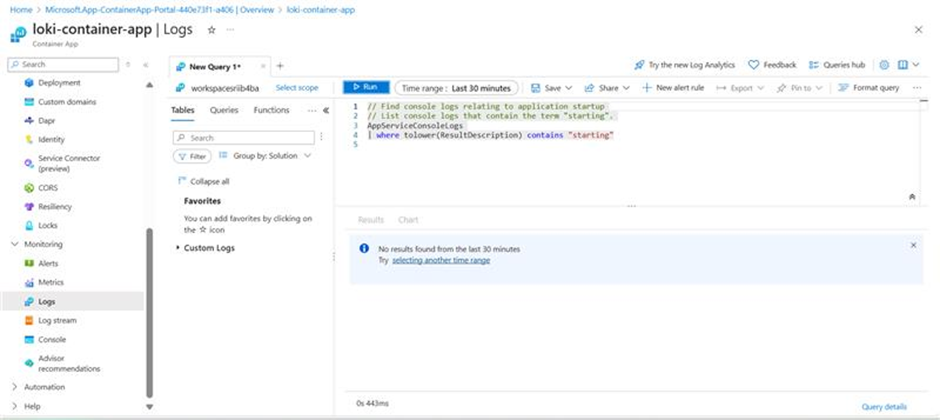Click the Select scope link
The width and height of the screenshot is (940, 420).
297,87
